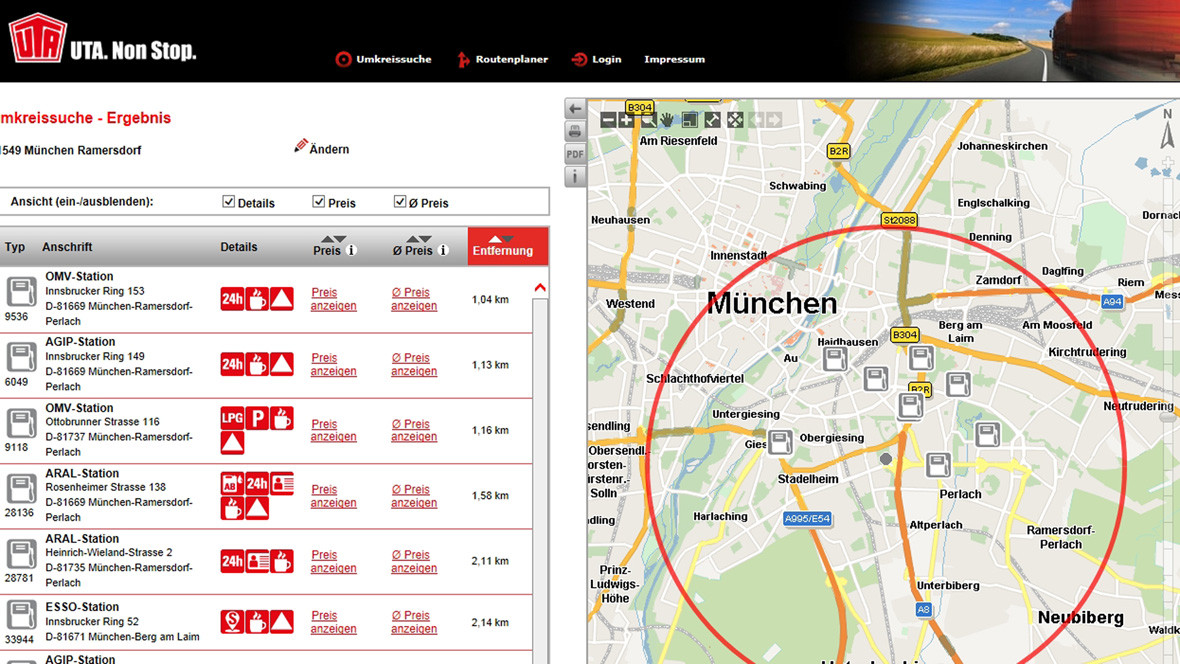
Task: Click the 'München Ramersdorf' location text
Action: 83,150
